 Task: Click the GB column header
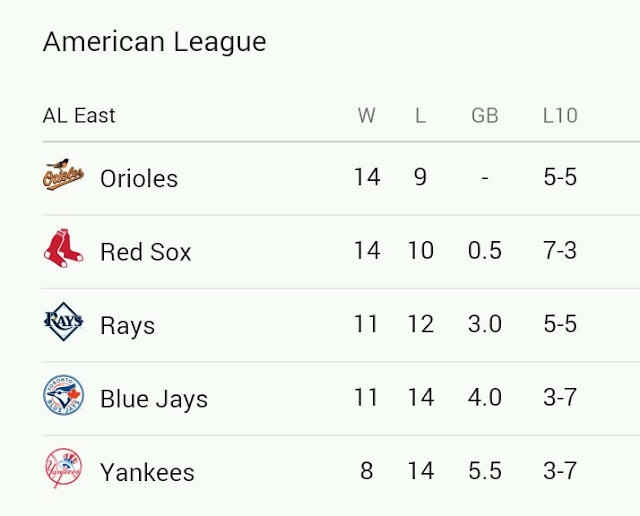(x=485, y=116)
